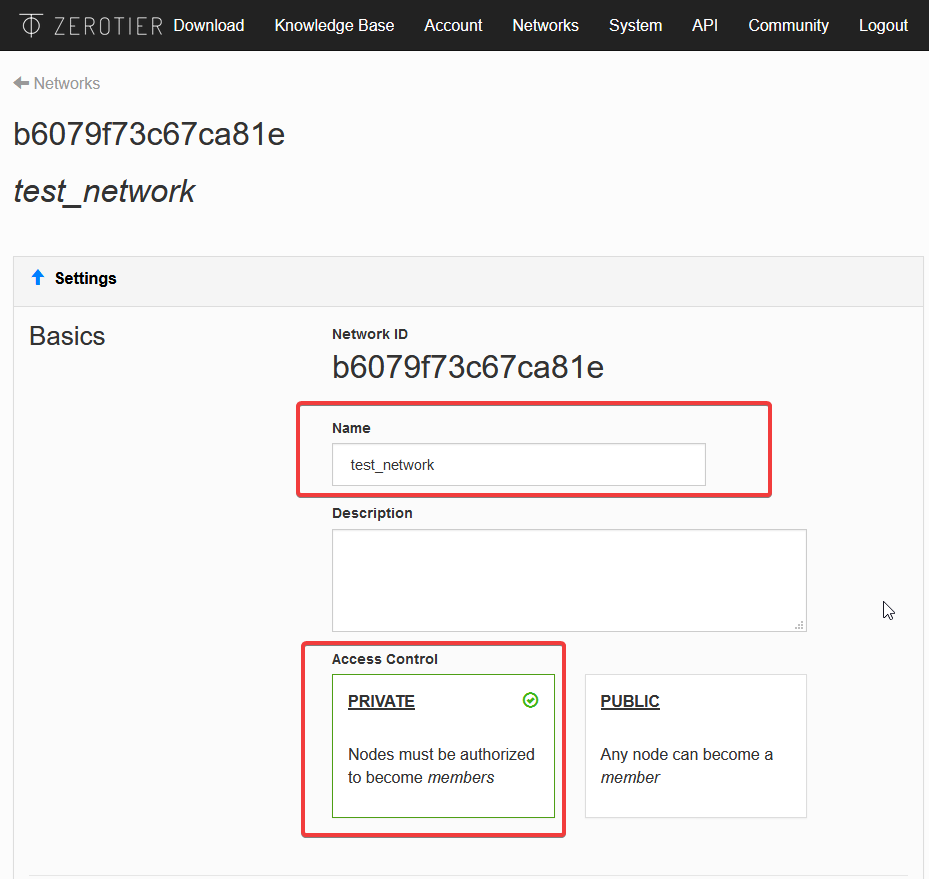This screenshot has height=879, width=929.
Task: Click the Basics section heading
Action: (67, 336)
